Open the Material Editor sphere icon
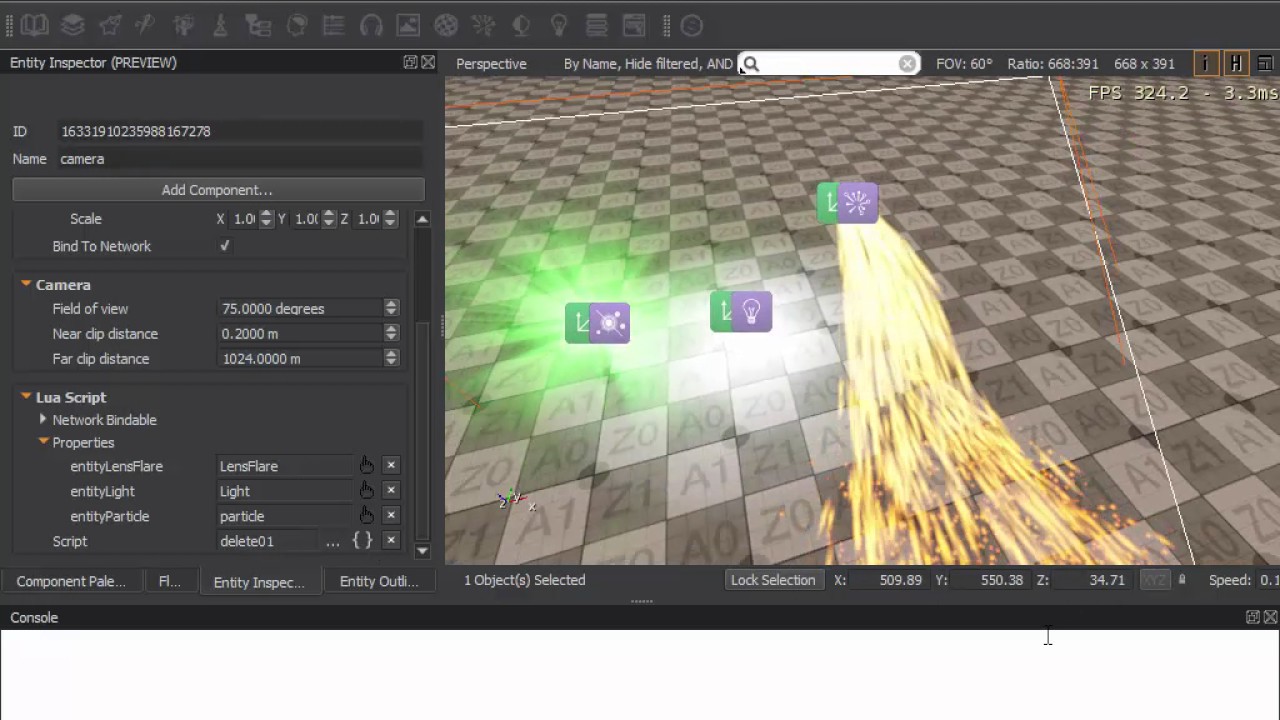The height and width of the screenshot is (720, 1280). (446, 26)
